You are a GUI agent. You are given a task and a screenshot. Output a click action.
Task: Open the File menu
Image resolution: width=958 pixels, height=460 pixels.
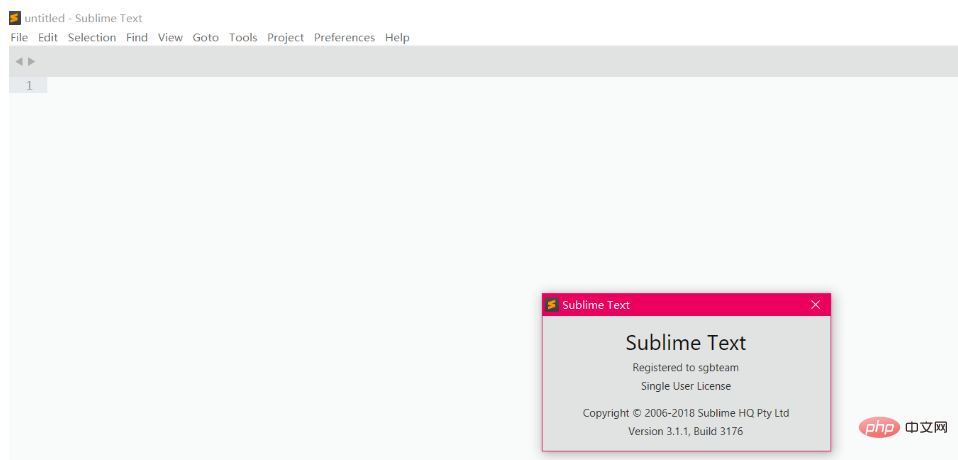(x=19, y=37)
